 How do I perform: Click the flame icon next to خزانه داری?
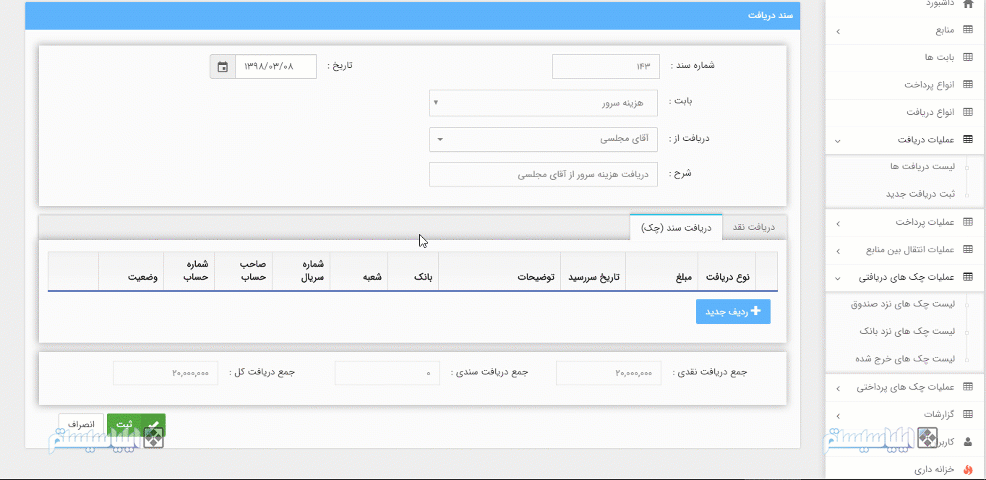(x=968, y=469)
